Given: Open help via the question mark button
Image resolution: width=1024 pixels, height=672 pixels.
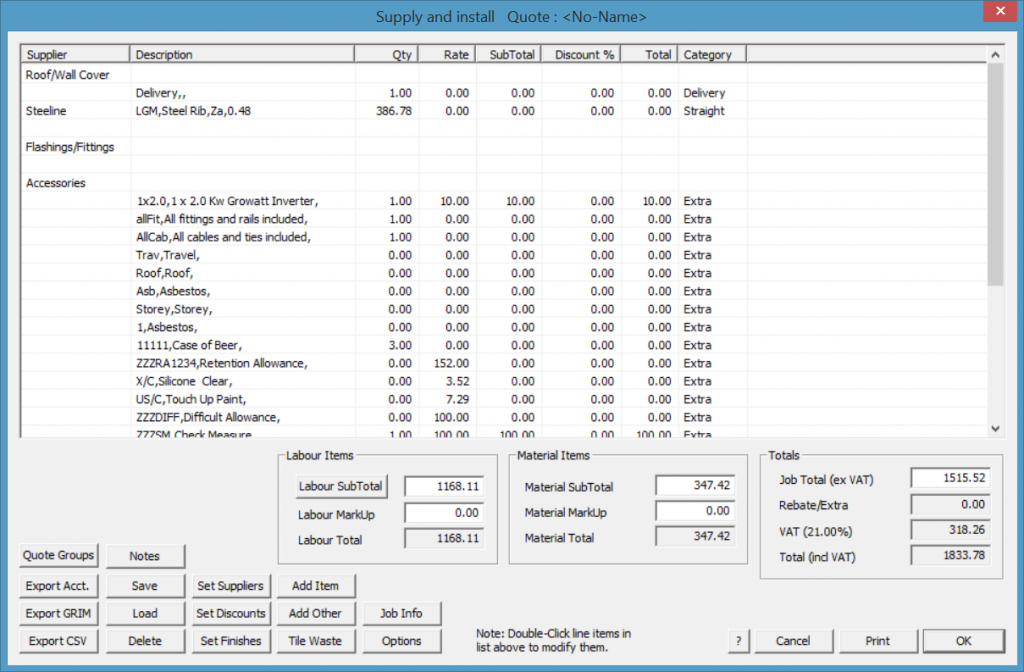Looking at the screenshot, I should (x=738, y=640).
